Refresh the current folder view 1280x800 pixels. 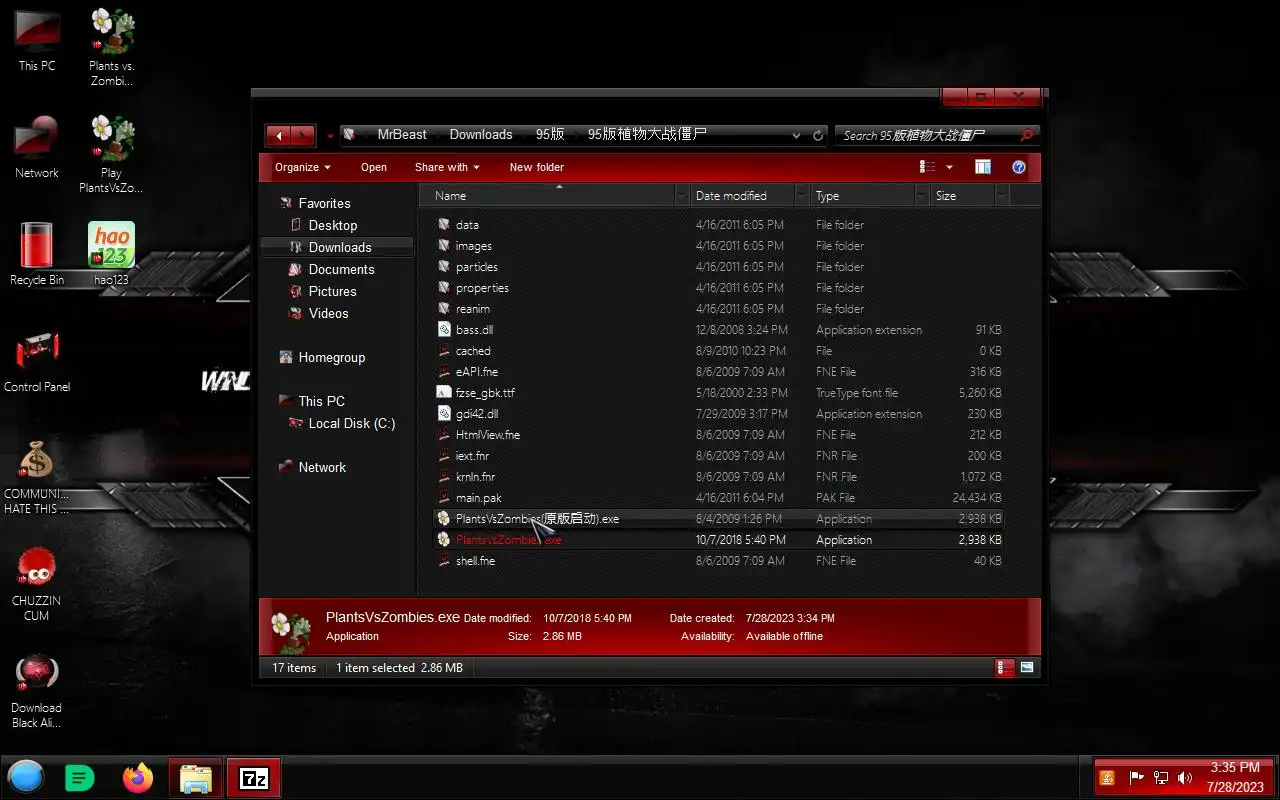click(818, 135)
